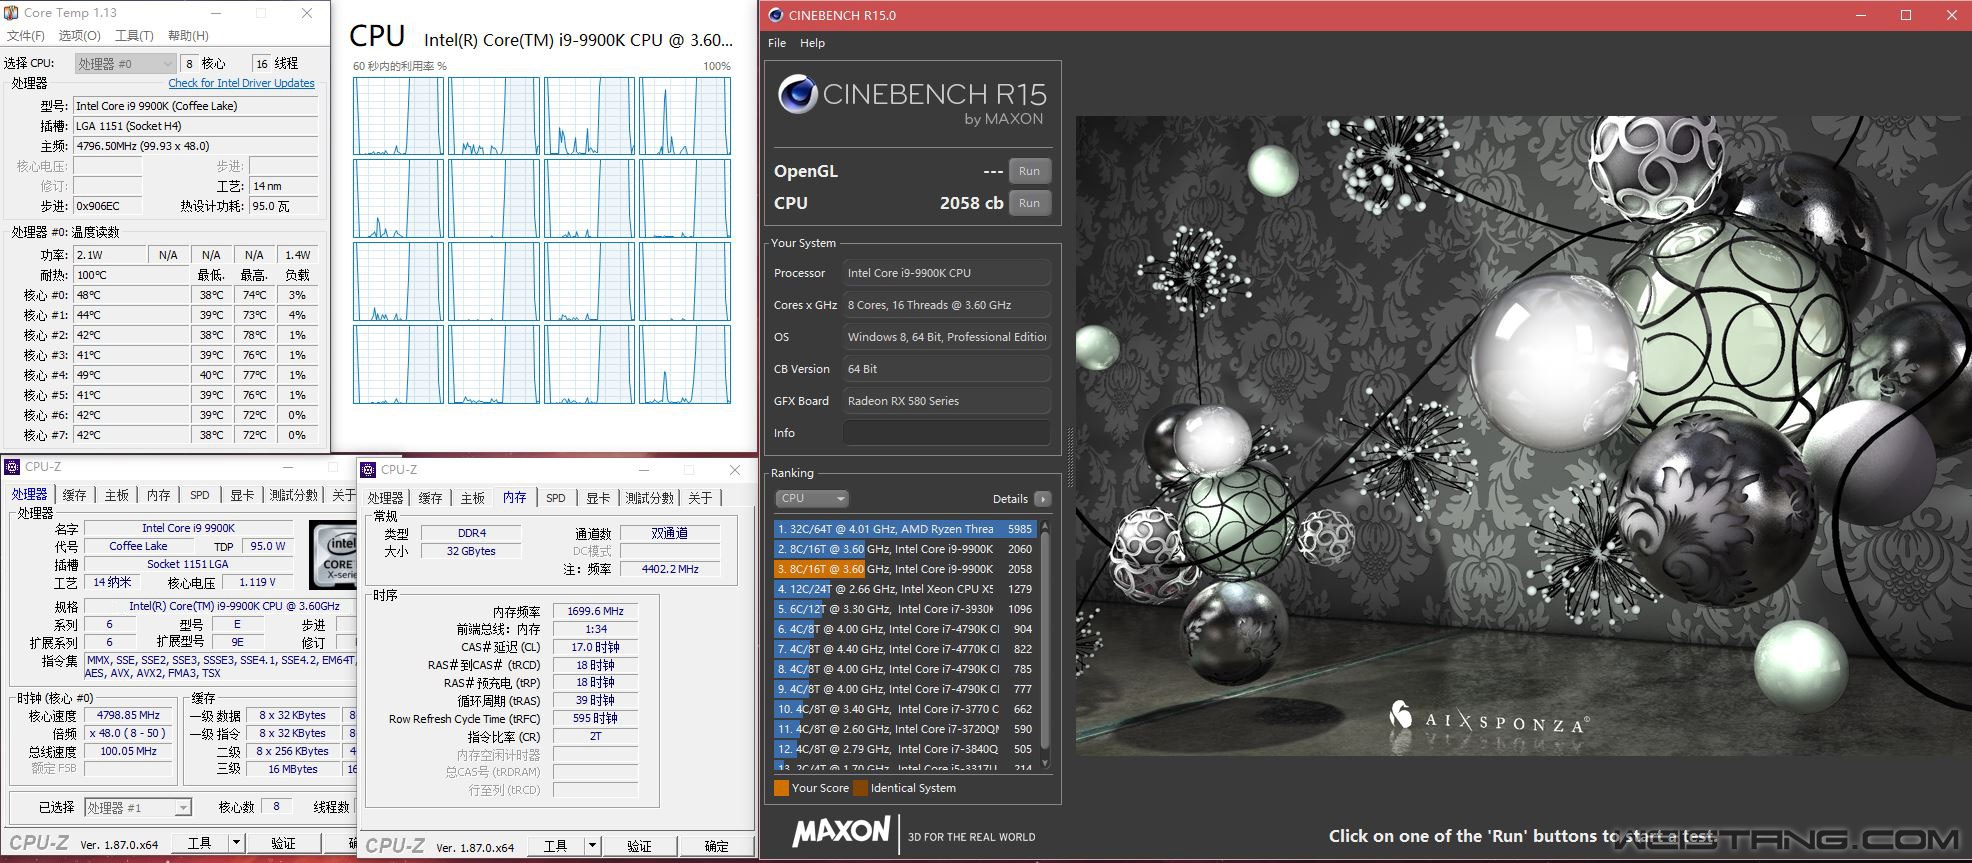Select the 显卡 tab in right CPU-Z window
This screenshot has width=1972, height=863.
click(598, 498)
